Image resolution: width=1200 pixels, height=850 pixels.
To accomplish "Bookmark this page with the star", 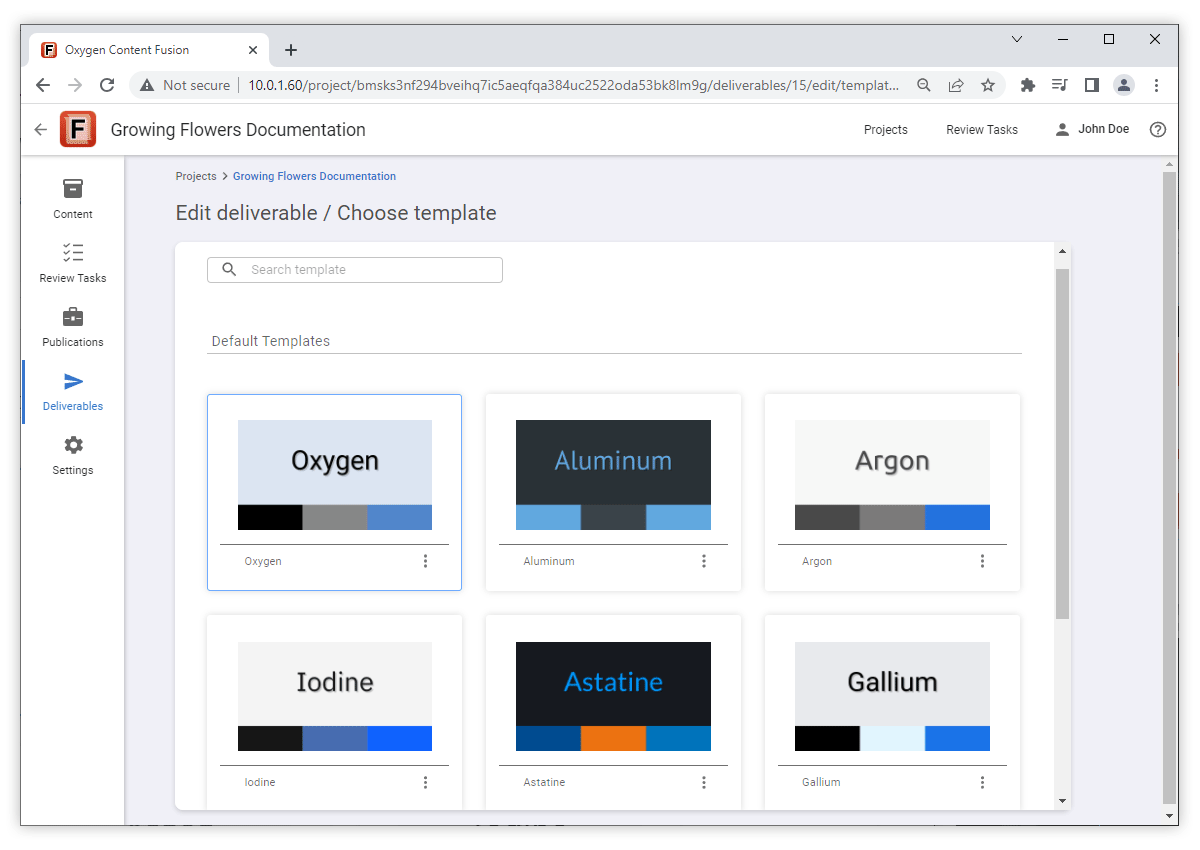I will tap(988, 85).
